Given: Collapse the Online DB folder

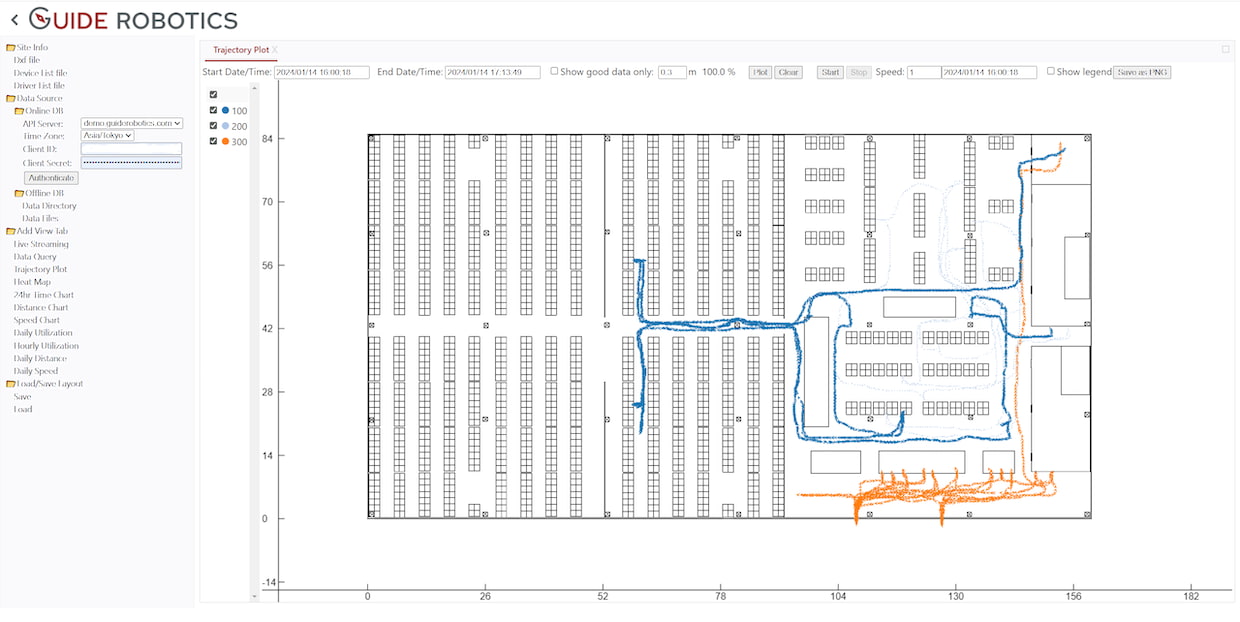Looking at the screenshot, I should [19, 111].
